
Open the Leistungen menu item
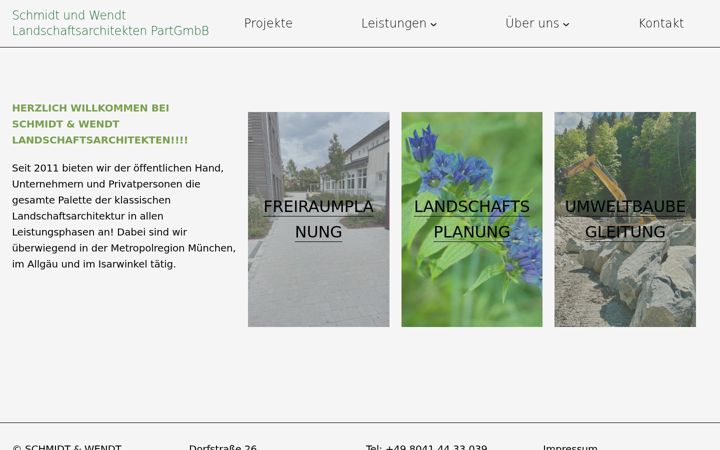coord(394,23)
